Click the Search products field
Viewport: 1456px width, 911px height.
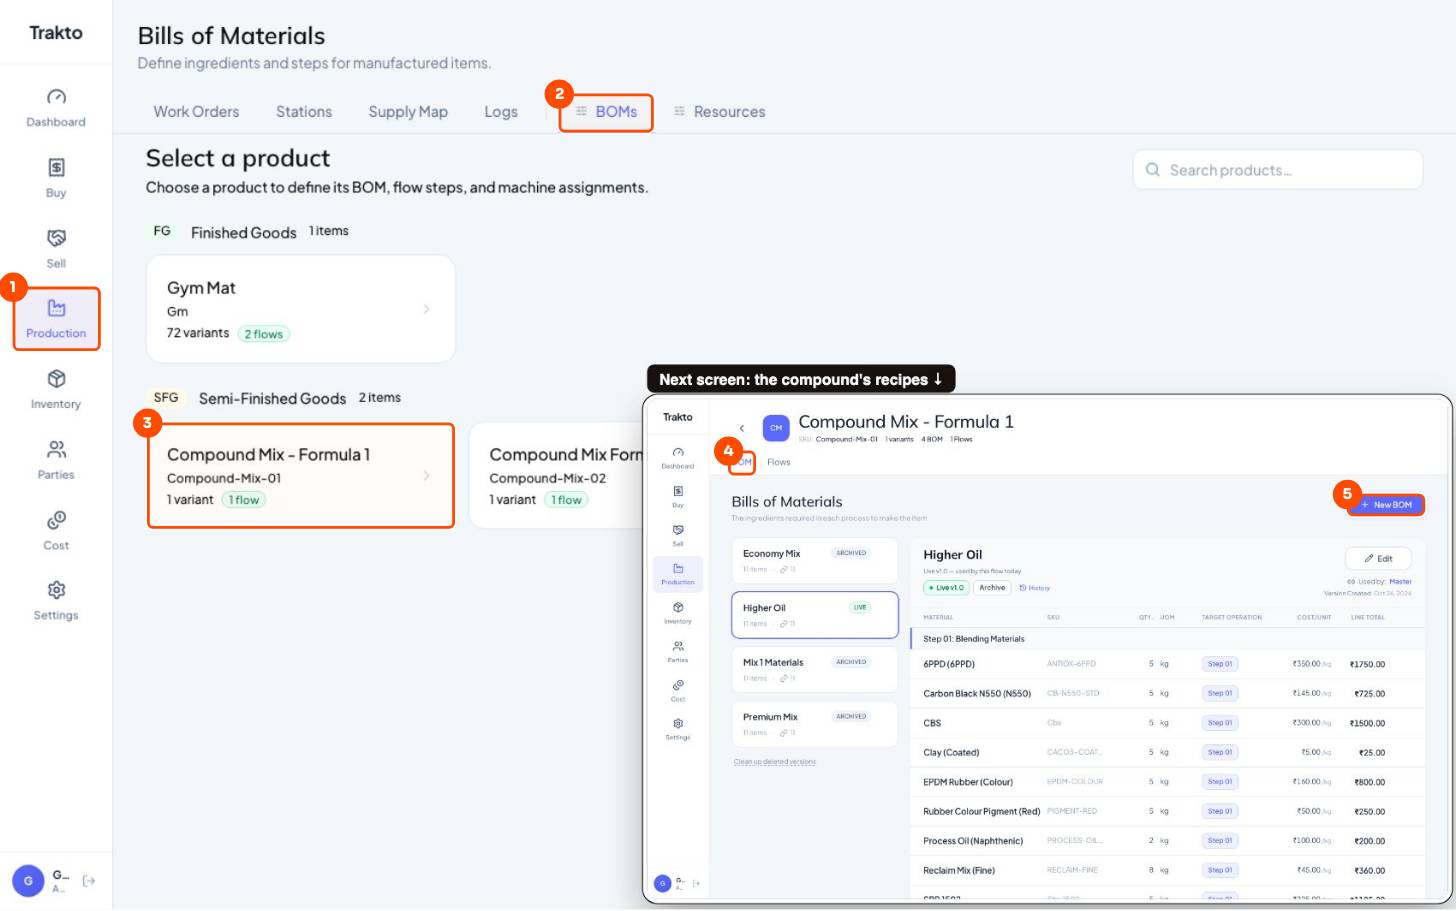point(1278,170)
